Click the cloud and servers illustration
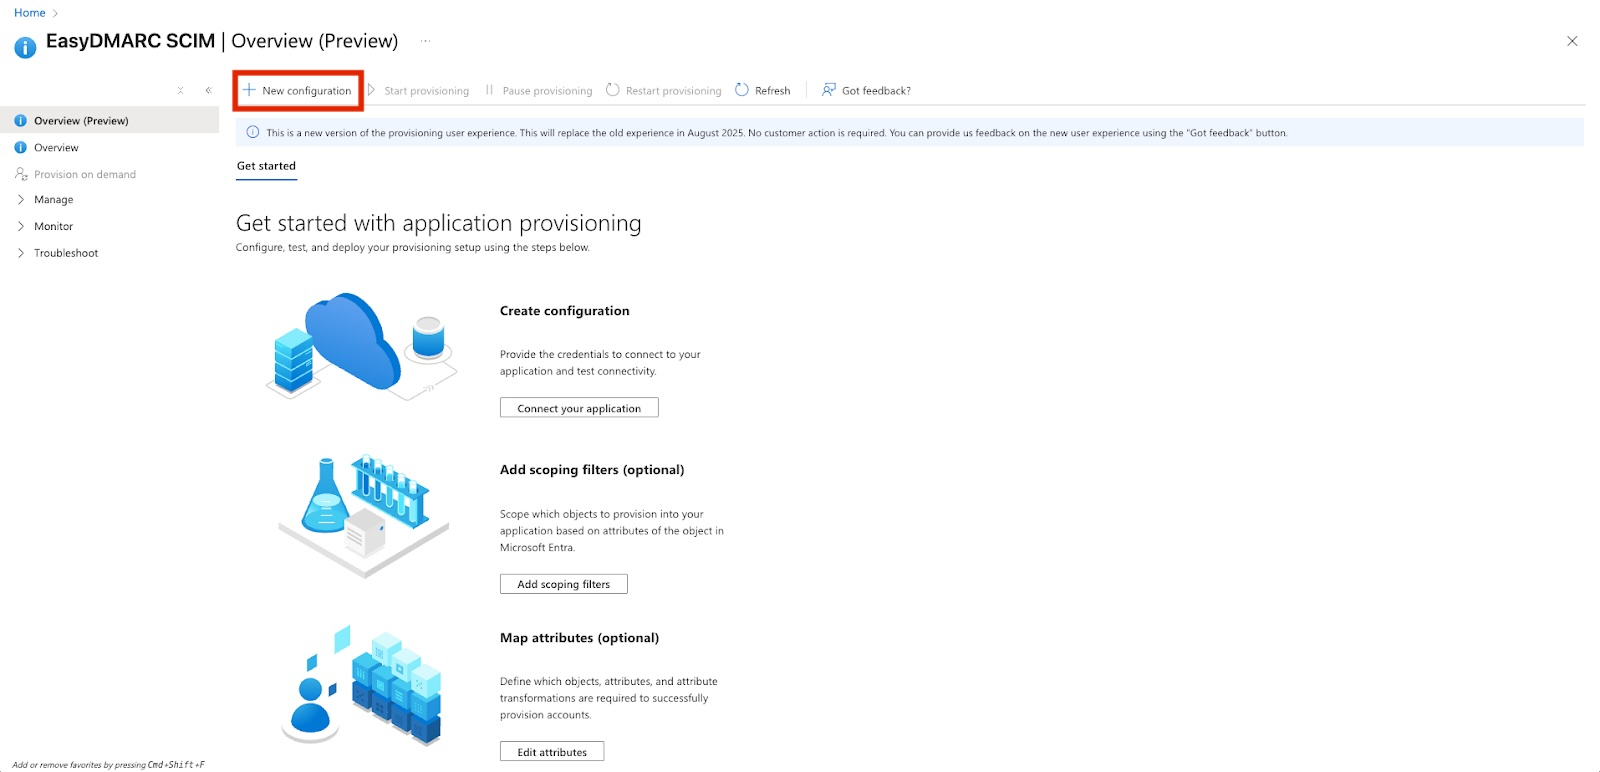Screen dimensions: 1600x772 pos(361,346)
